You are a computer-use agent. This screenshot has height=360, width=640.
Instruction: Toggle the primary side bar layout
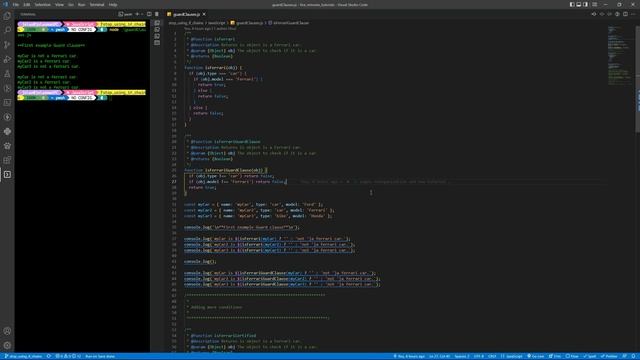point(572,4)
